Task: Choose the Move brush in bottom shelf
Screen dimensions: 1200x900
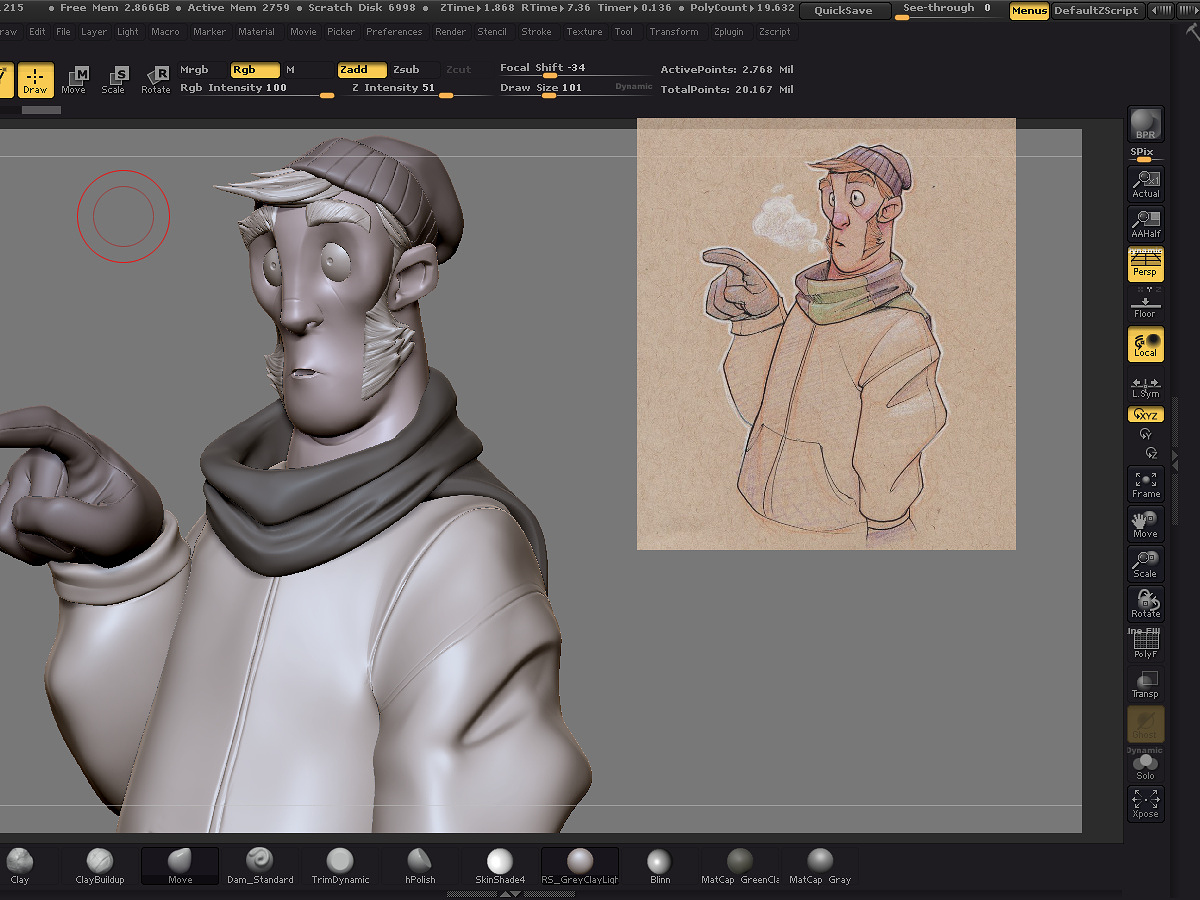Action: click(180, 866)
